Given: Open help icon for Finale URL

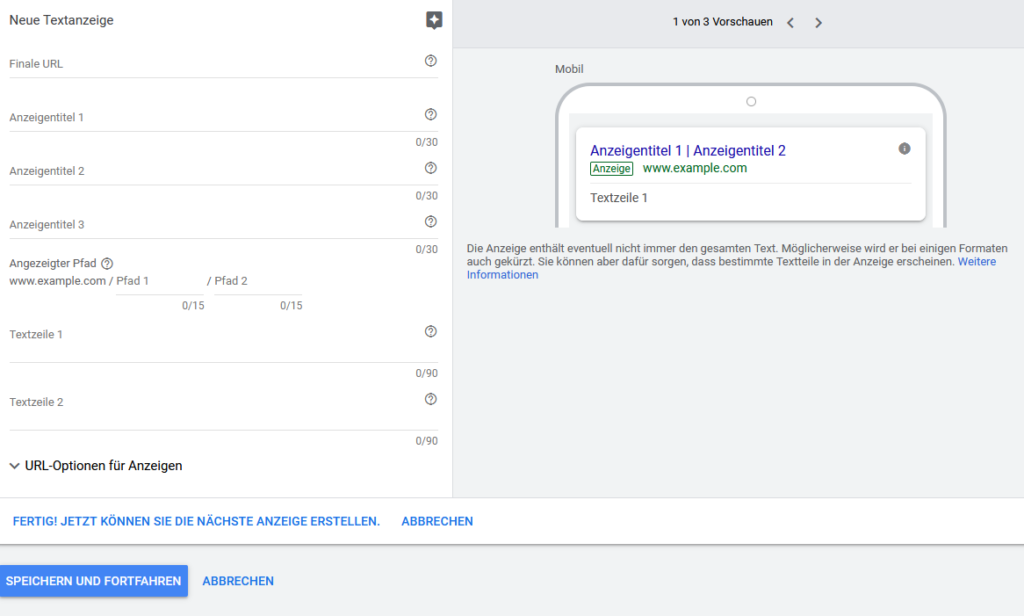Looking at the screenshot, I should pos(431,61).
